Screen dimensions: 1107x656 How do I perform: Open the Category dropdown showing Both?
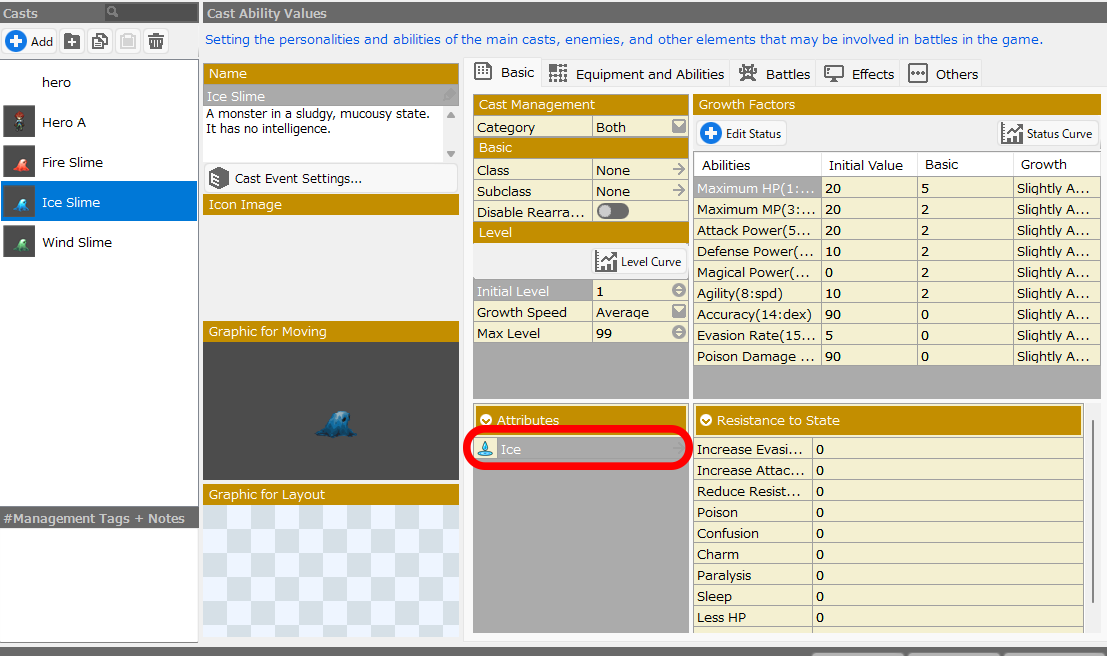[x=679, y=127]
